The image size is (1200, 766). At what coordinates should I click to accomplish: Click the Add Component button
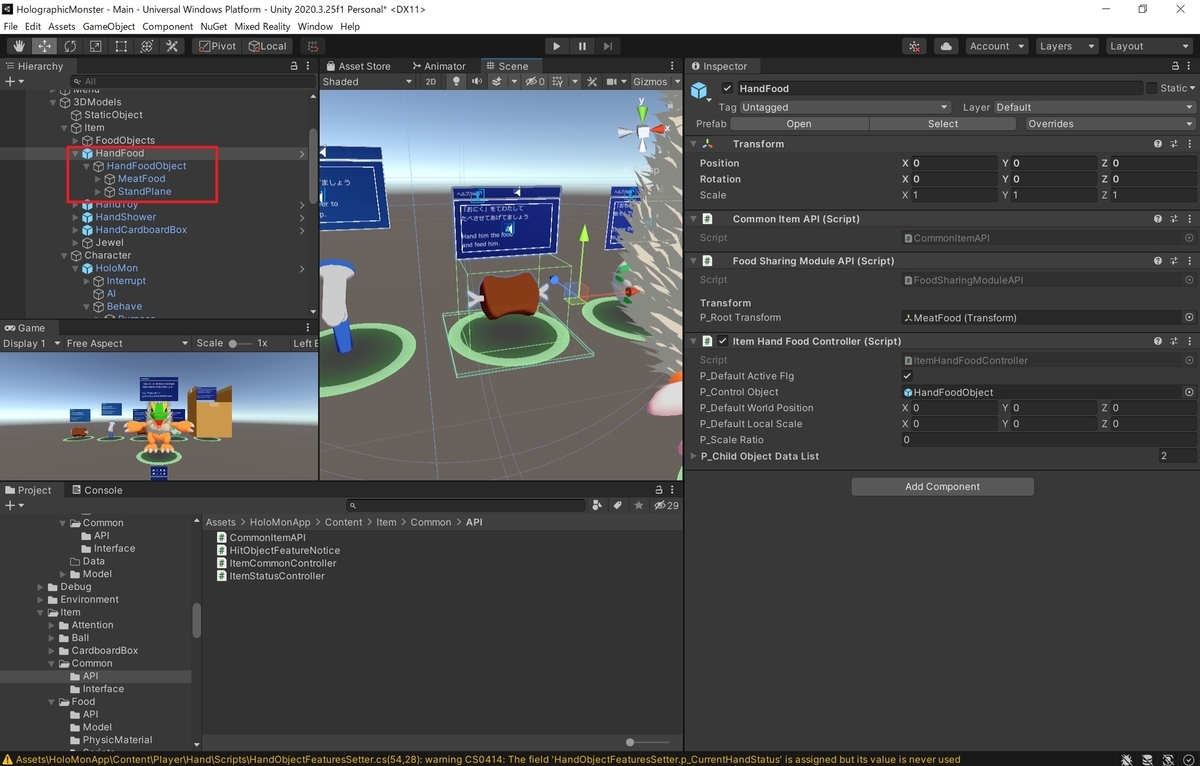point(942,487)
